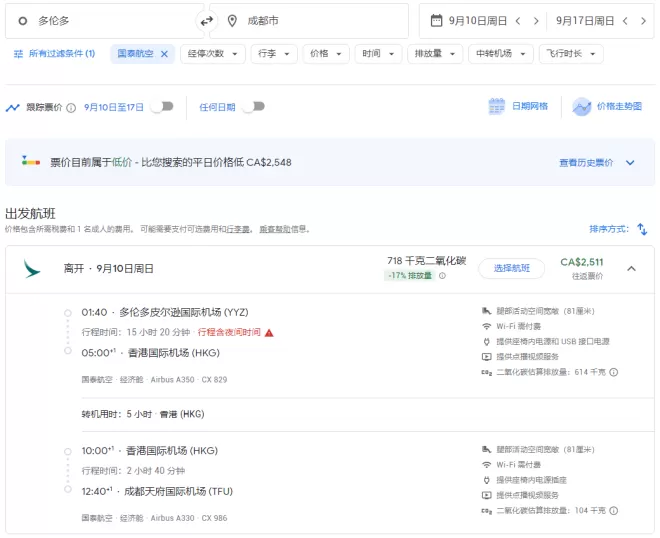Click the sort order arrows icon

click(642, 229)
